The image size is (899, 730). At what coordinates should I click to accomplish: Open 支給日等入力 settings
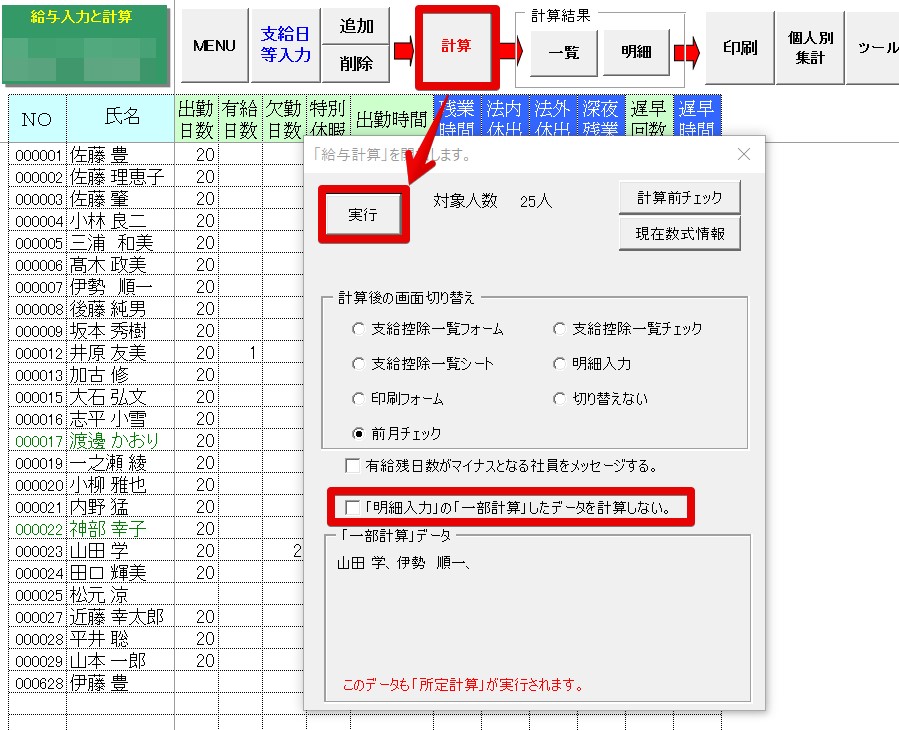[286, 46]
